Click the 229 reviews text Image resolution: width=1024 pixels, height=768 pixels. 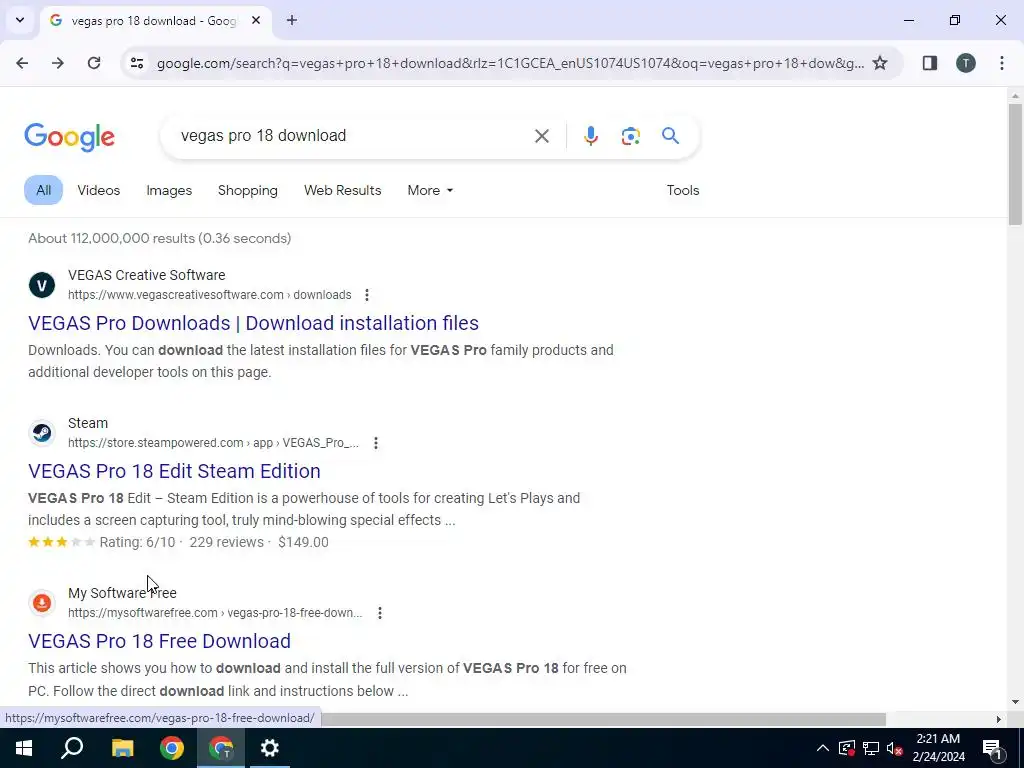226,542
